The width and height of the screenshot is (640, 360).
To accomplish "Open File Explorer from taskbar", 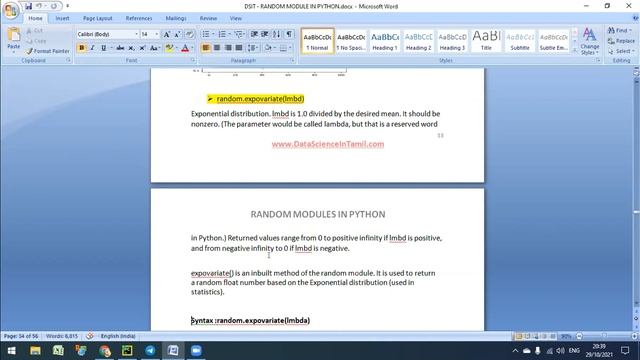I will point(35,351).
